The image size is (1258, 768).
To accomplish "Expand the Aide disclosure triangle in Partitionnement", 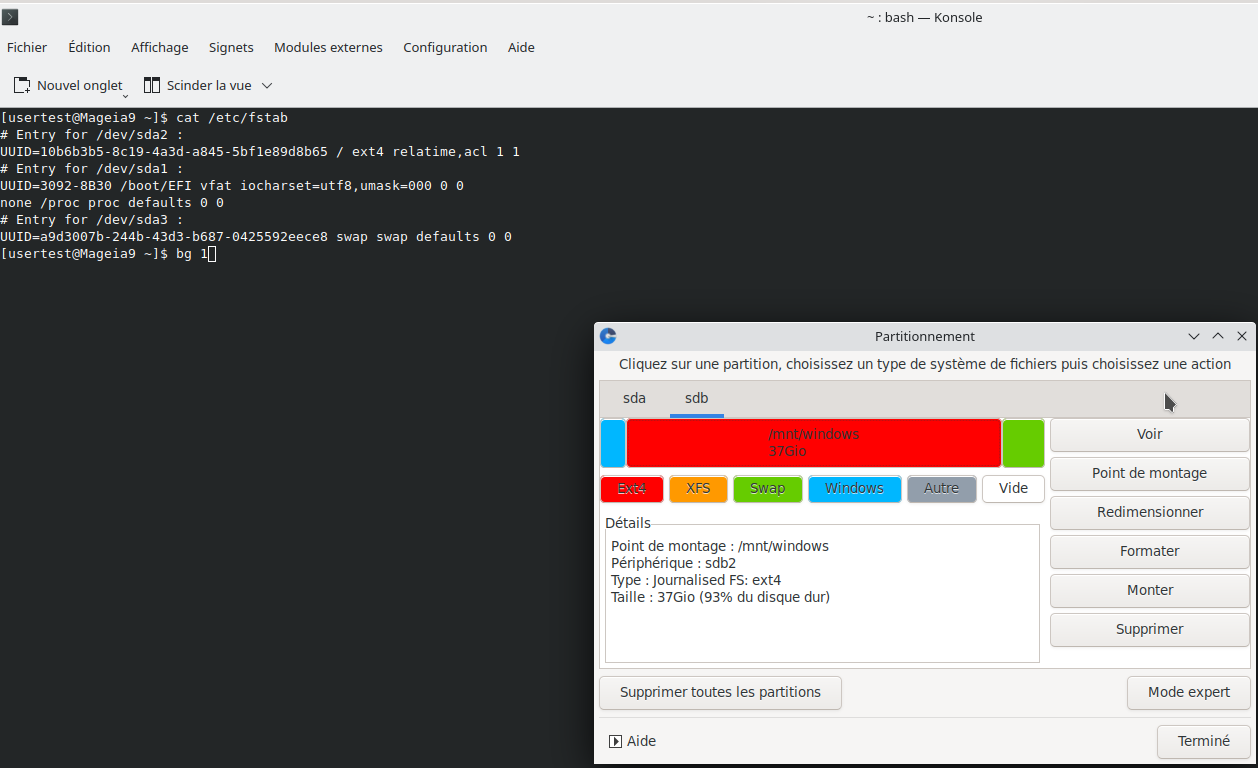I will pyautogui.click(x=615, y=742).
